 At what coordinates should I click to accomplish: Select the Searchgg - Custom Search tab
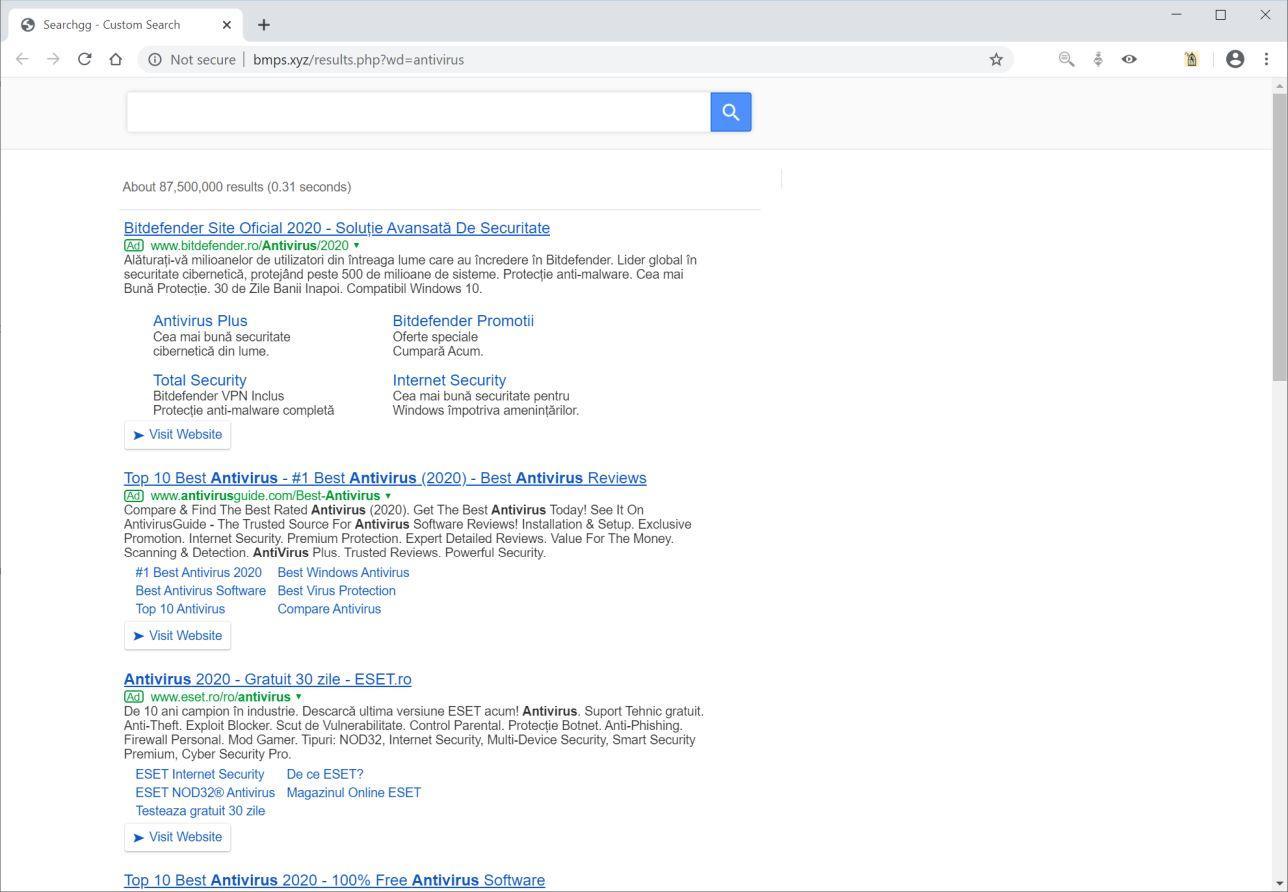pos(125,24)
